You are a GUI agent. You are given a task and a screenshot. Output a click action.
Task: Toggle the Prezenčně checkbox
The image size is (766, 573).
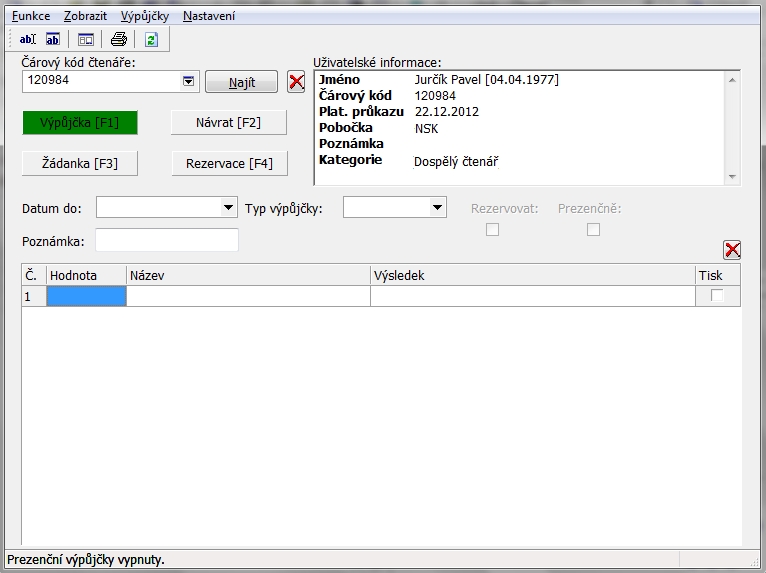click(593, 230)
